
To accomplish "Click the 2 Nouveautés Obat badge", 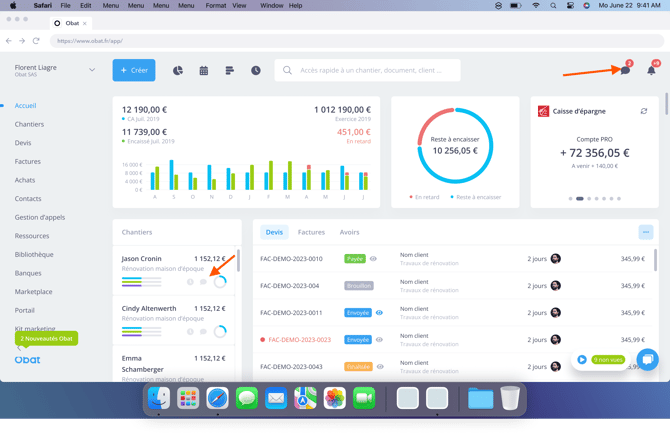I will (46, 339).
